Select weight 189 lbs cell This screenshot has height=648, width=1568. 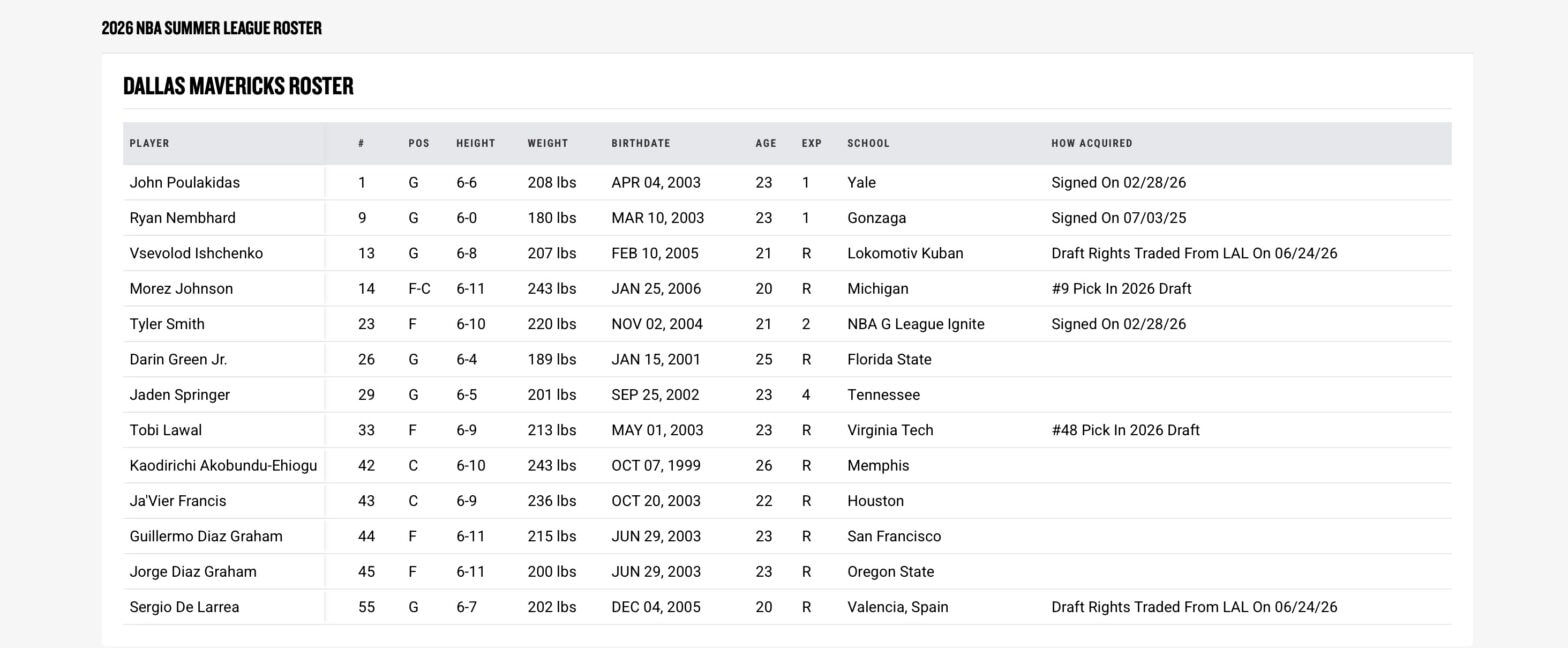552,360
